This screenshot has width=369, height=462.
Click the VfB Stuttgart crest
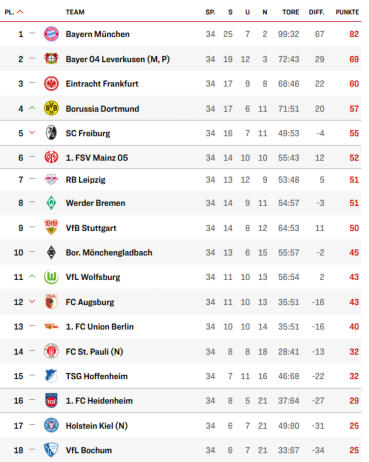tap(51, 227)
